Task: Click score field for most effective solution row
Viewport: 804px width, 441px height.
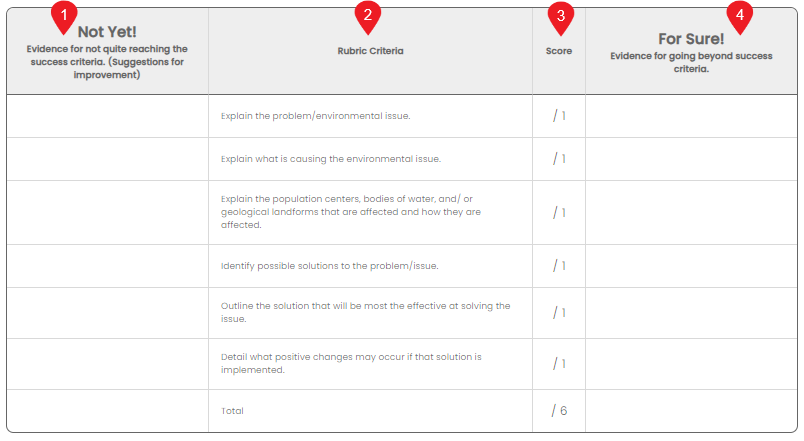Action: (x=559, y=313)
